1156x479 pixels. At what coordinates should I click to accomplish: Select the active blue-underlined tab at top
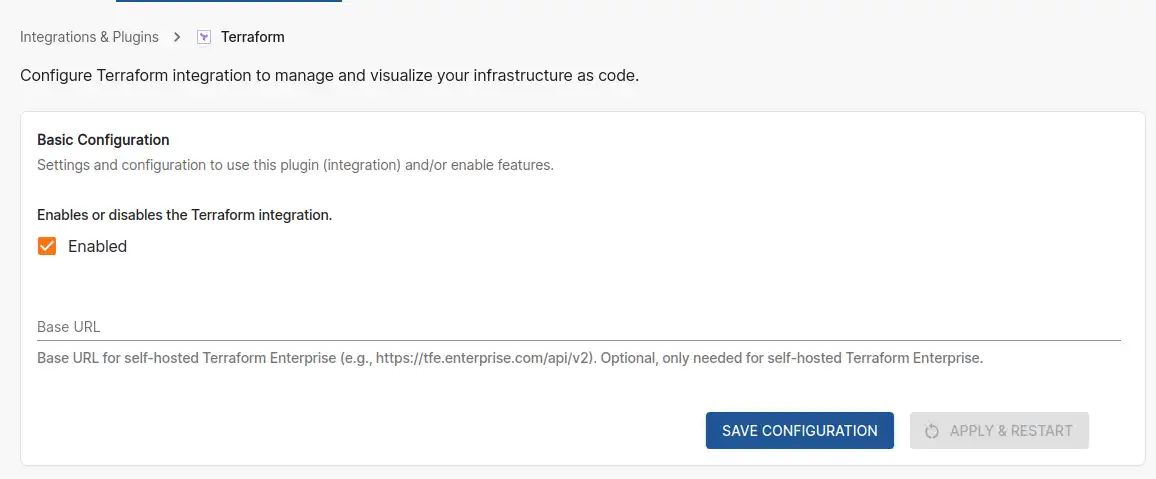pos(229,1)
